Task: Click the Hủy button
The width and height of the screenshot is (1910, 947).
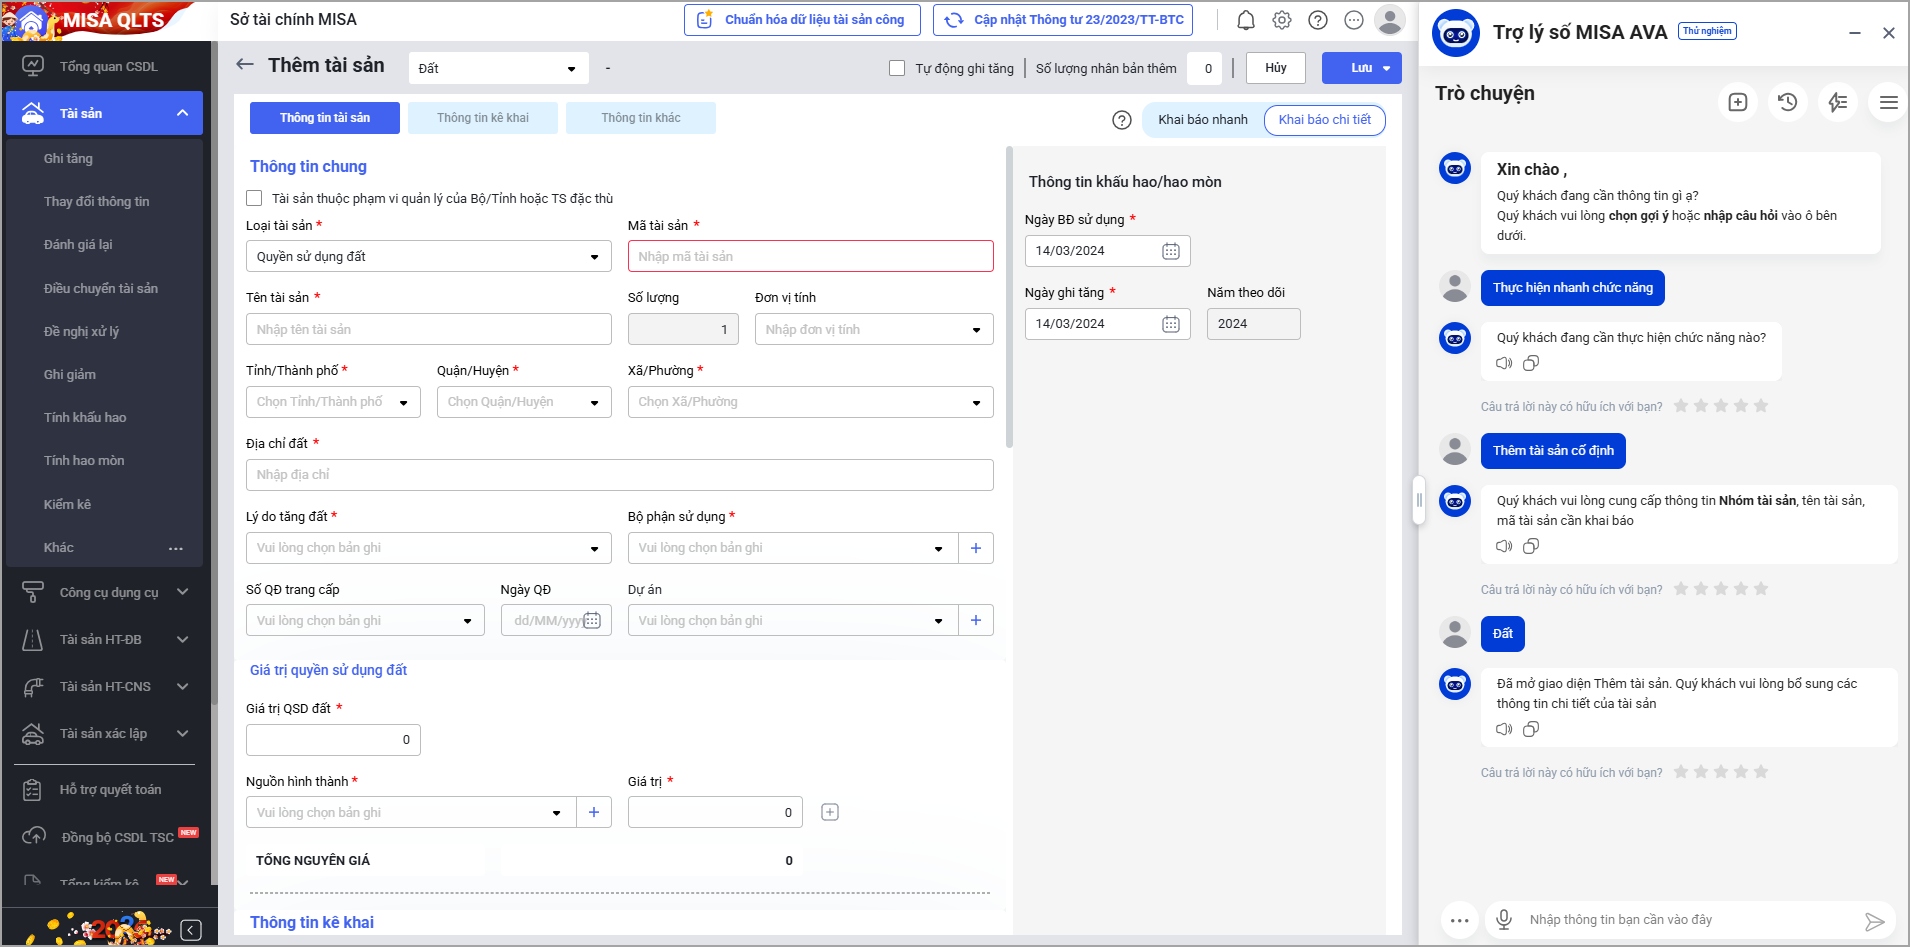Action: (x=1275, y=68)
